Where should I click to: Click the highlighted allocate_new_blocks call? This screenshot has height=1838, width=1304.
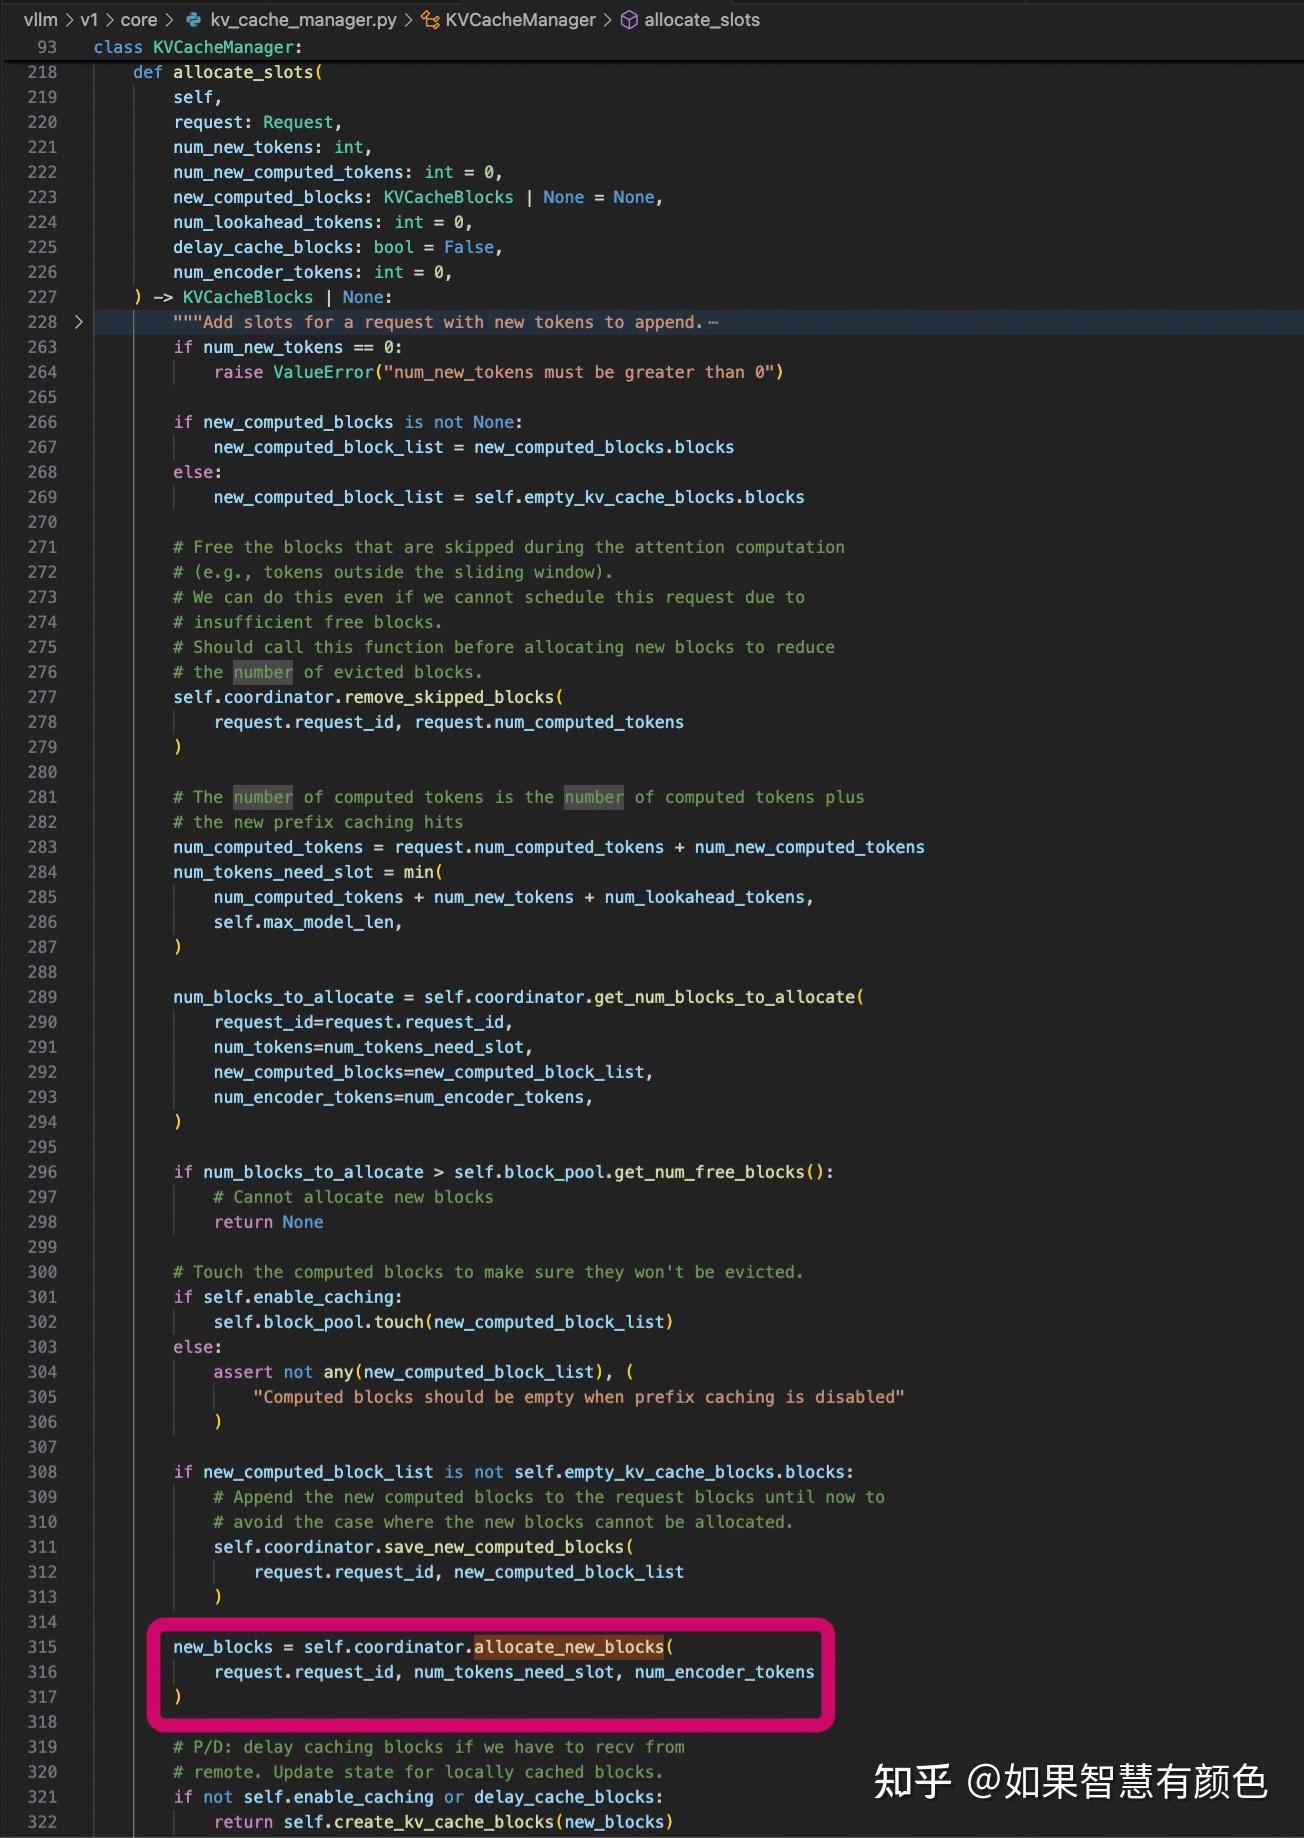569,1647
